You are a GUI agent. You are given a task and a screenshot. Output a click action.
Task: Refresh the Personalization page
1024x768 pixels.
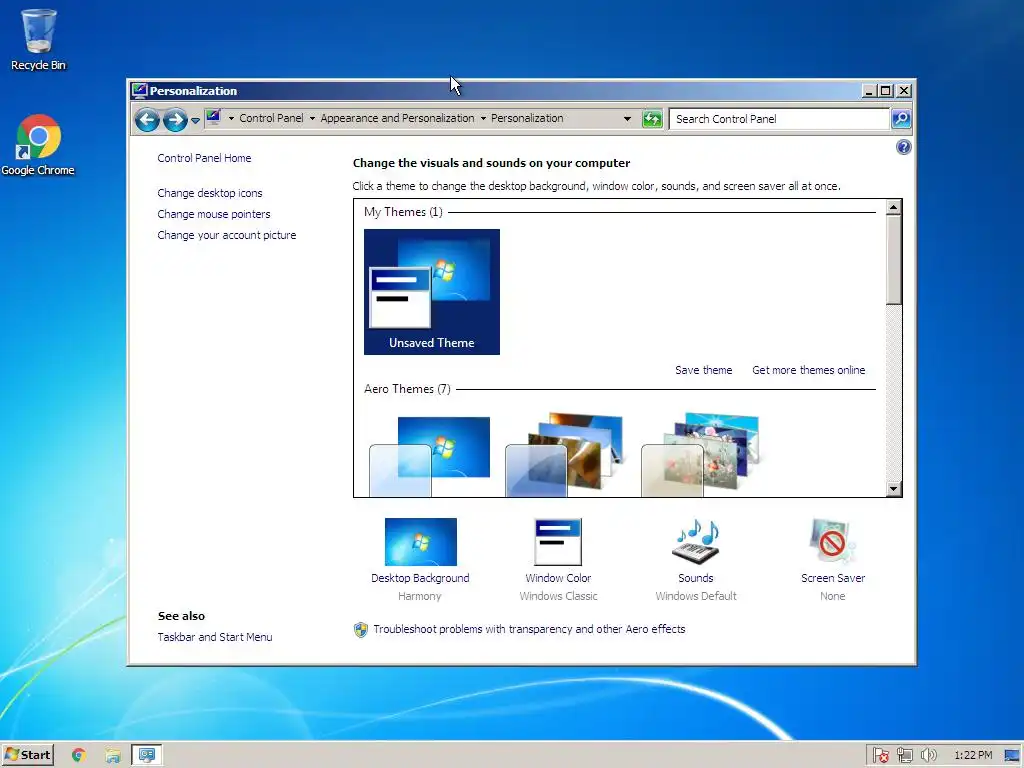652,119
